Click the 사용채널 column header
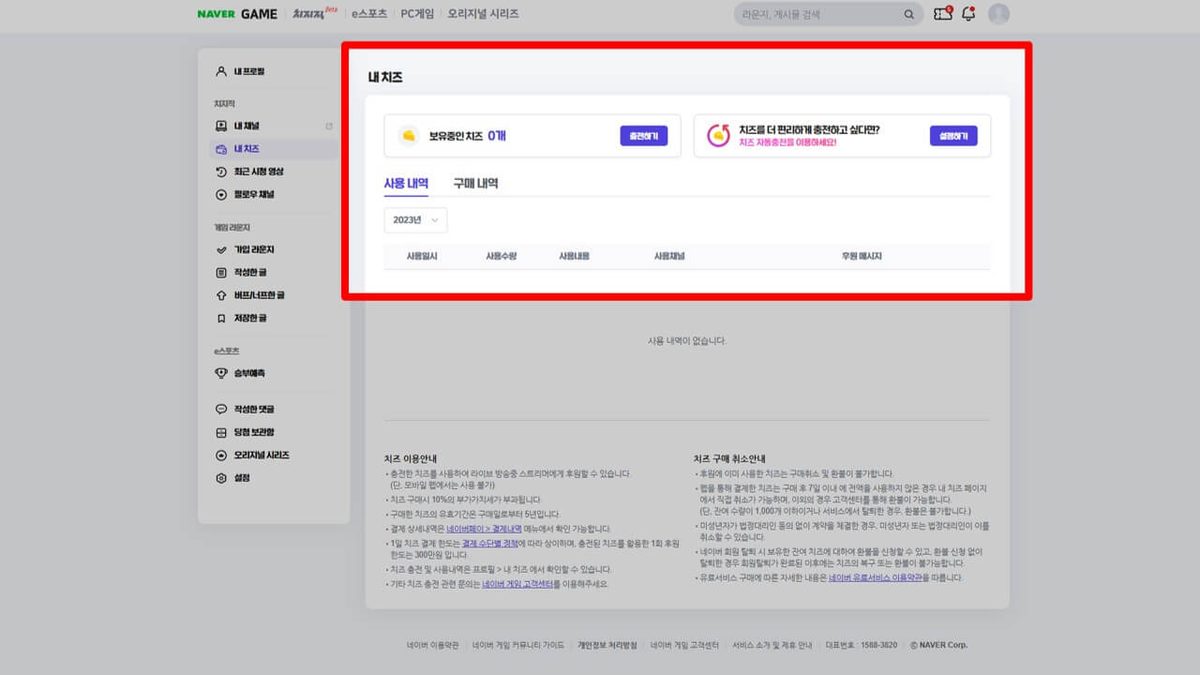 (669, 257)
